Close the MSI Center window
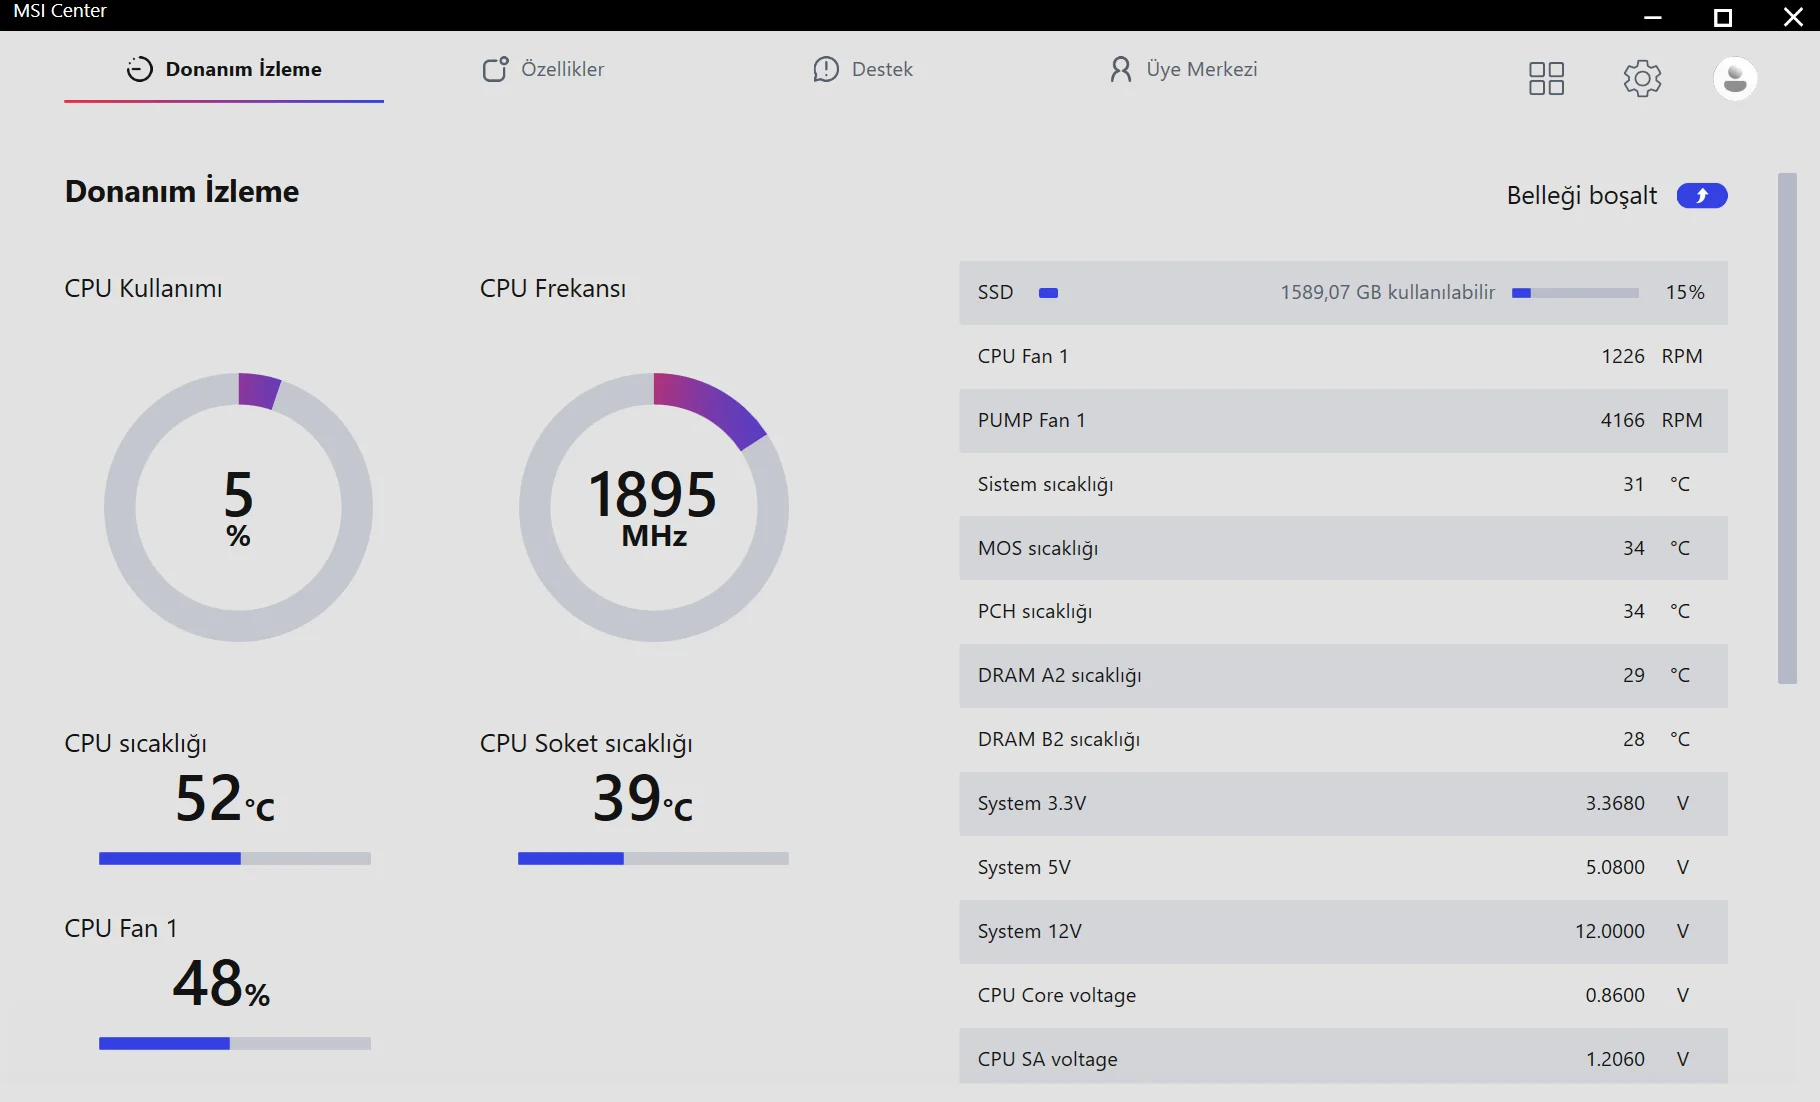The height and width of the screenshot is (1102, 1820). point(1793,17)
